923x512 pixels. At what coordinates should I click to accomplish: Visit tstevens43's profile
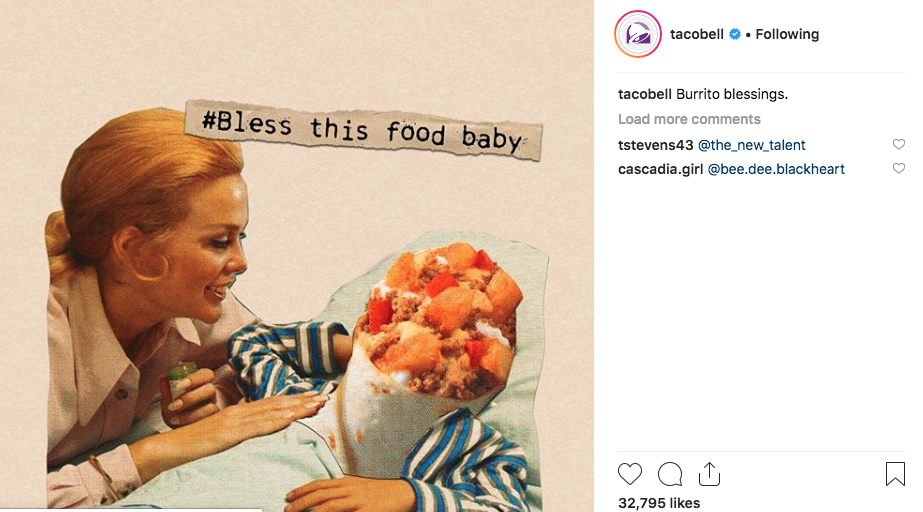pyautogui.click(x=656, y=145)
